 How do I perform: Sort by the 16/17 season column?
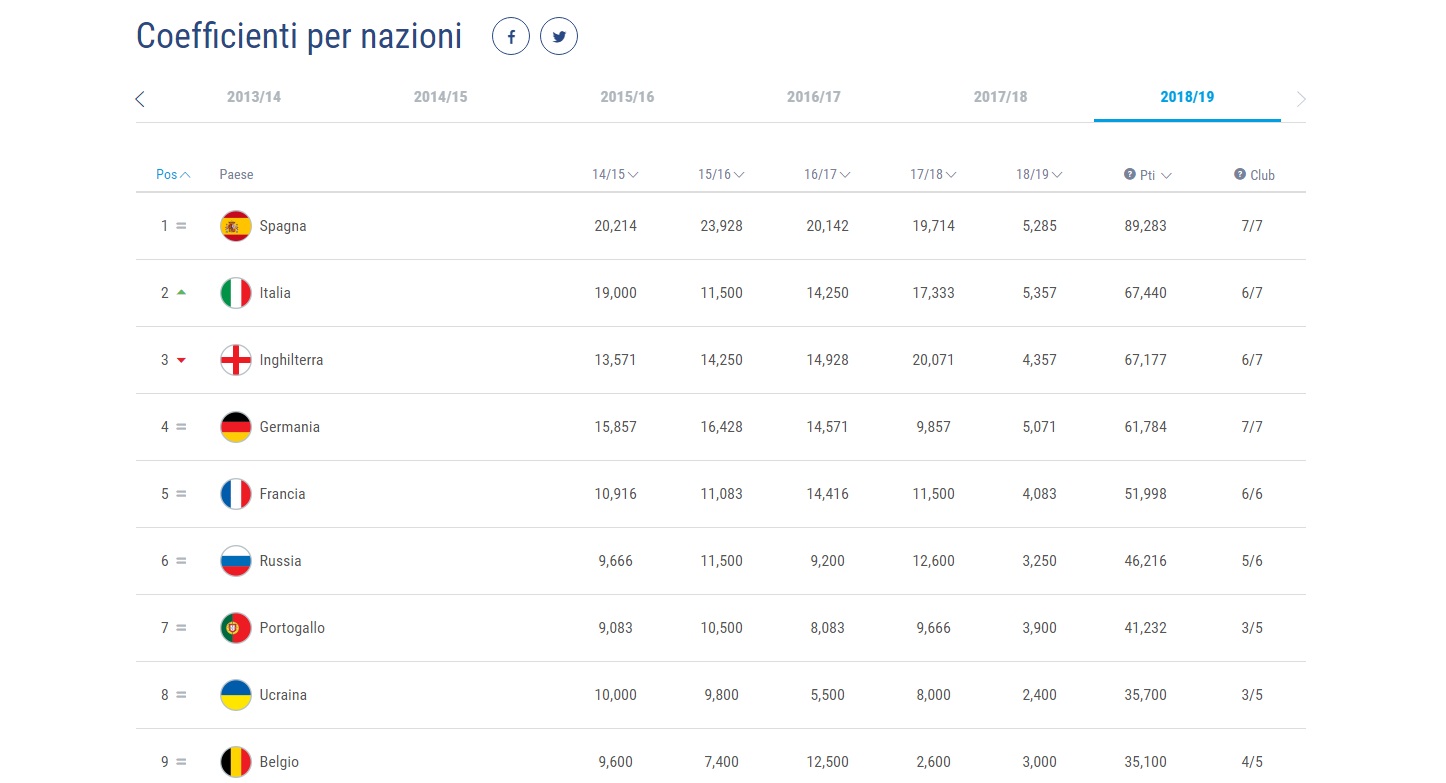[827, 174]
